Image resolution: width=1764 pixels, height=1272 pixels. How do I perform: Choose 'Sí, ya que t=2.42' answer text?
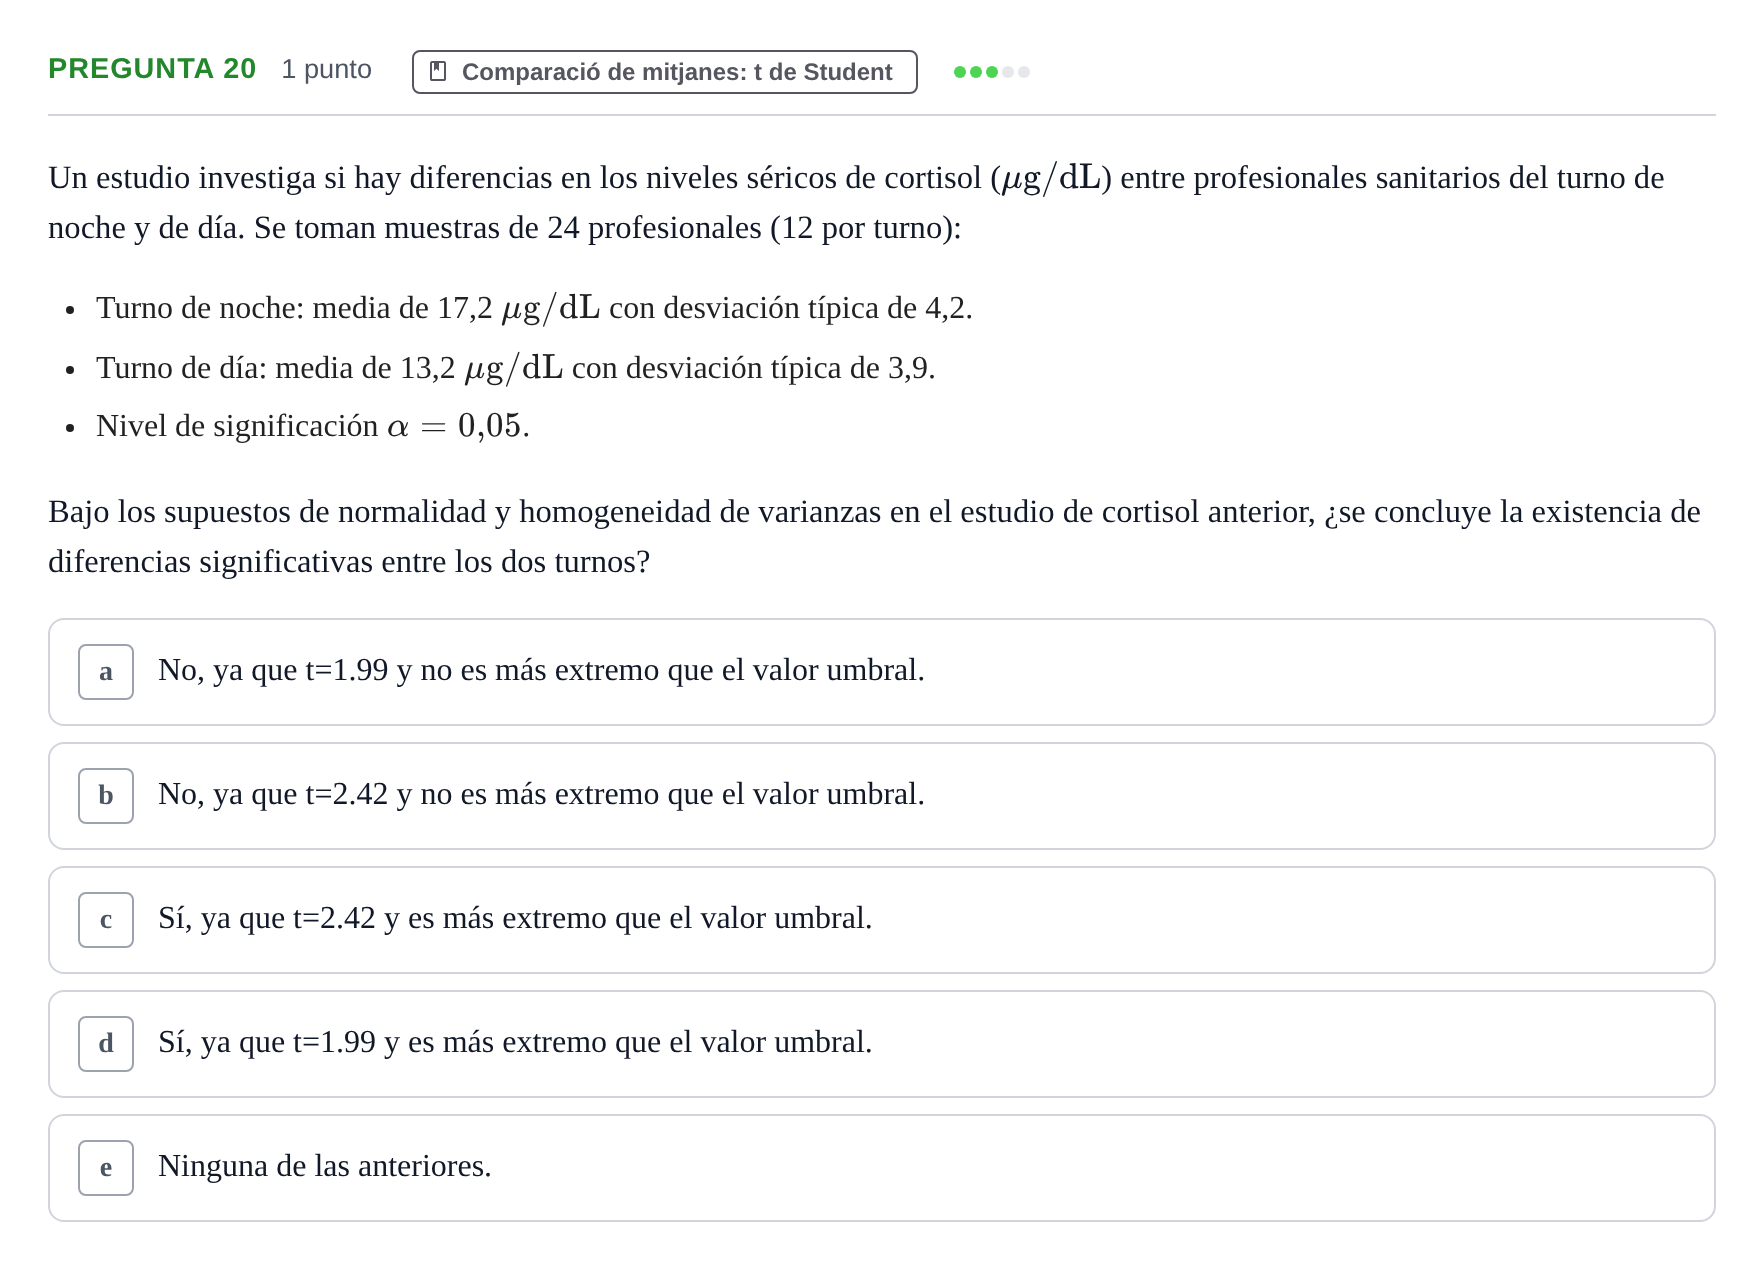point(515,918)
